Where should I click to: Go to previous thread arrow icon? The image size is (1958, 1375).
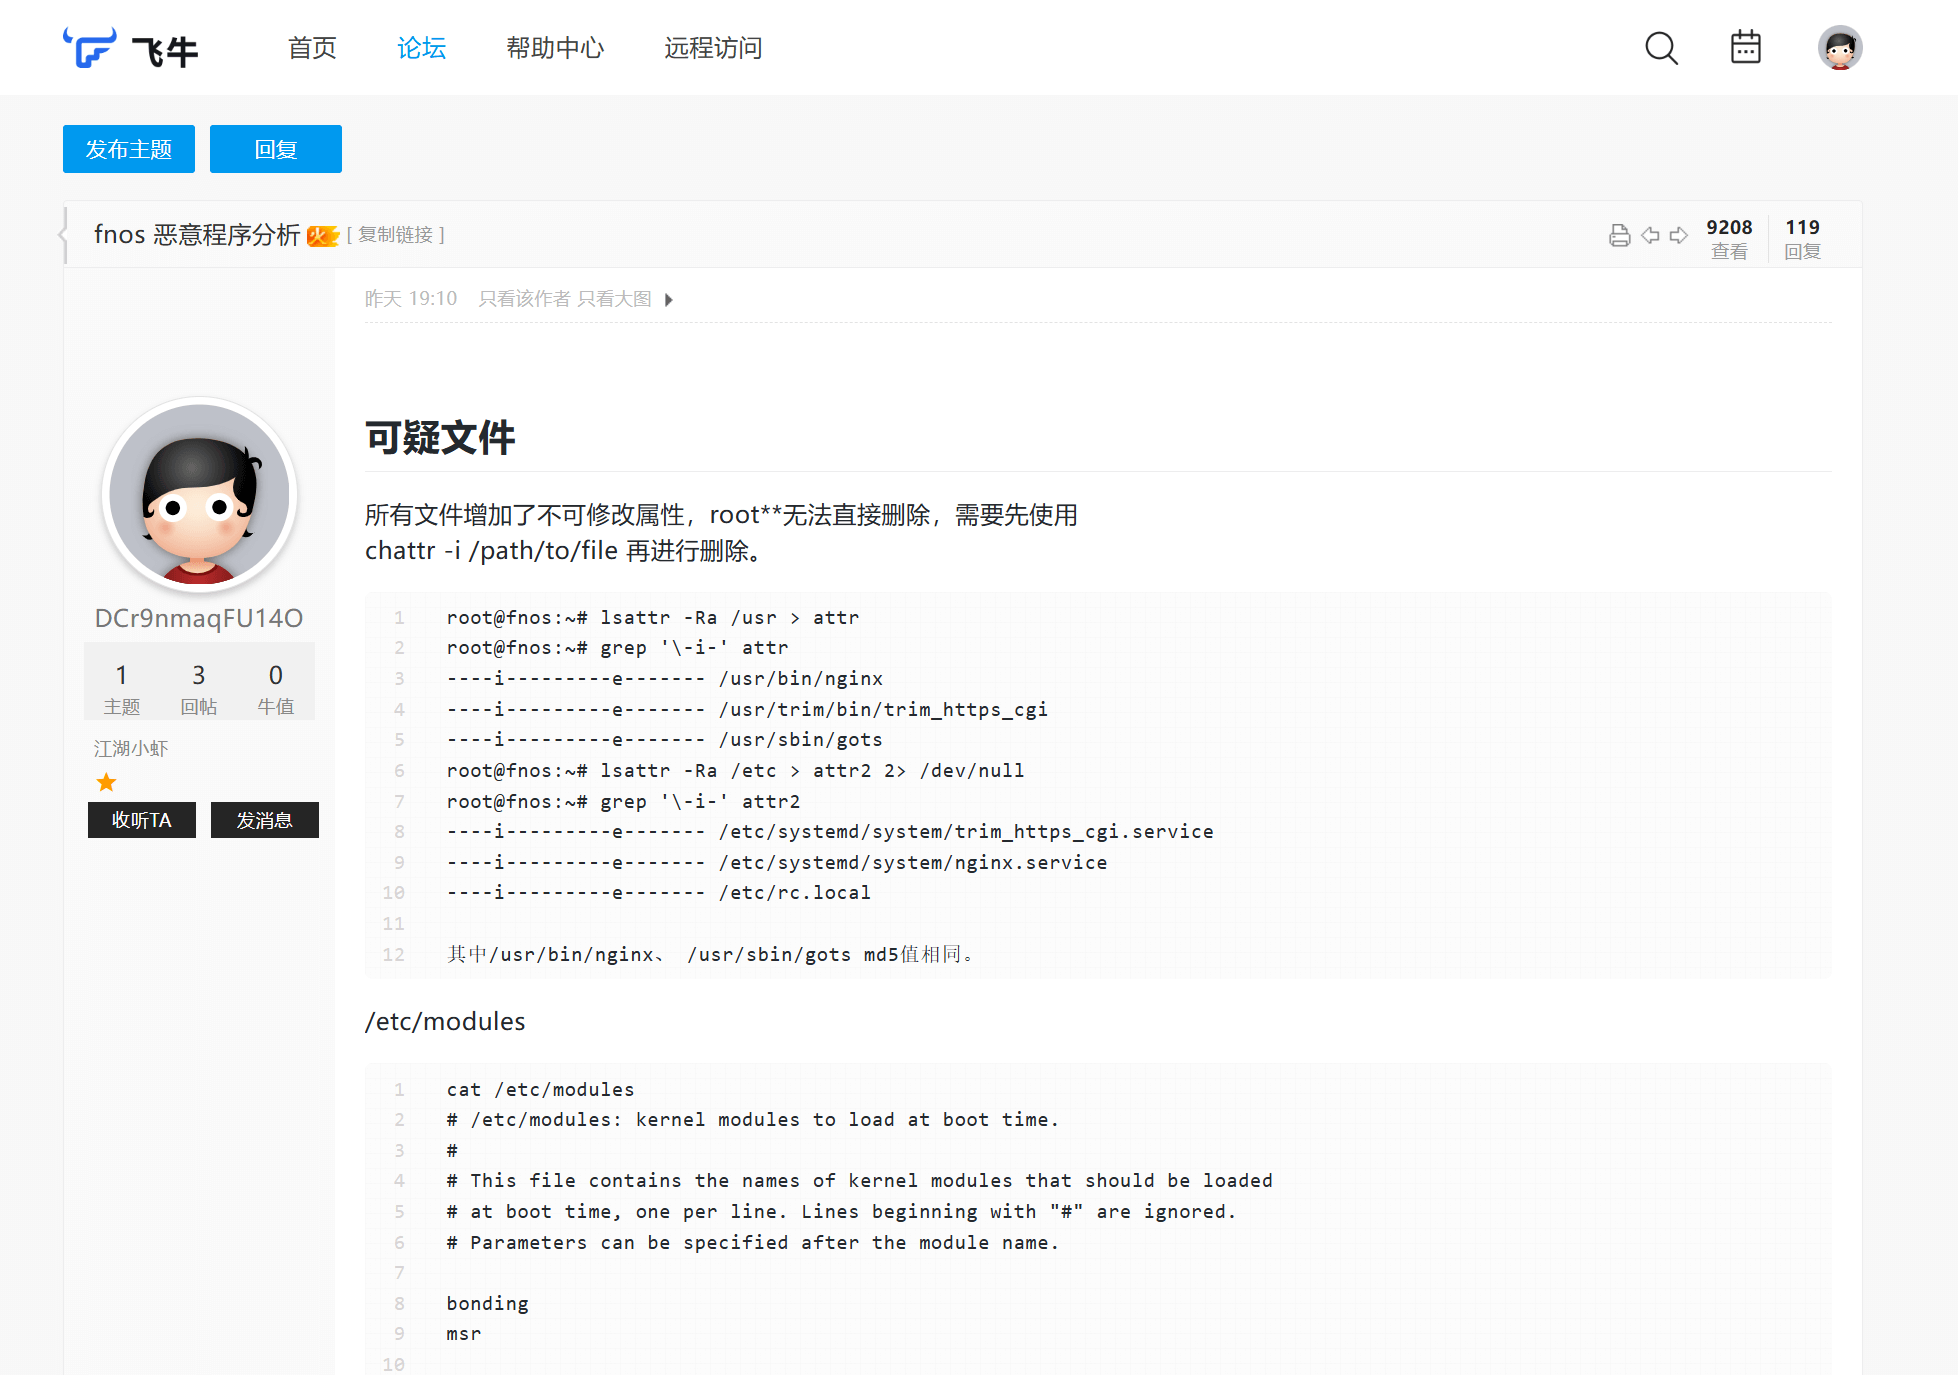[x=1650, y=236]
